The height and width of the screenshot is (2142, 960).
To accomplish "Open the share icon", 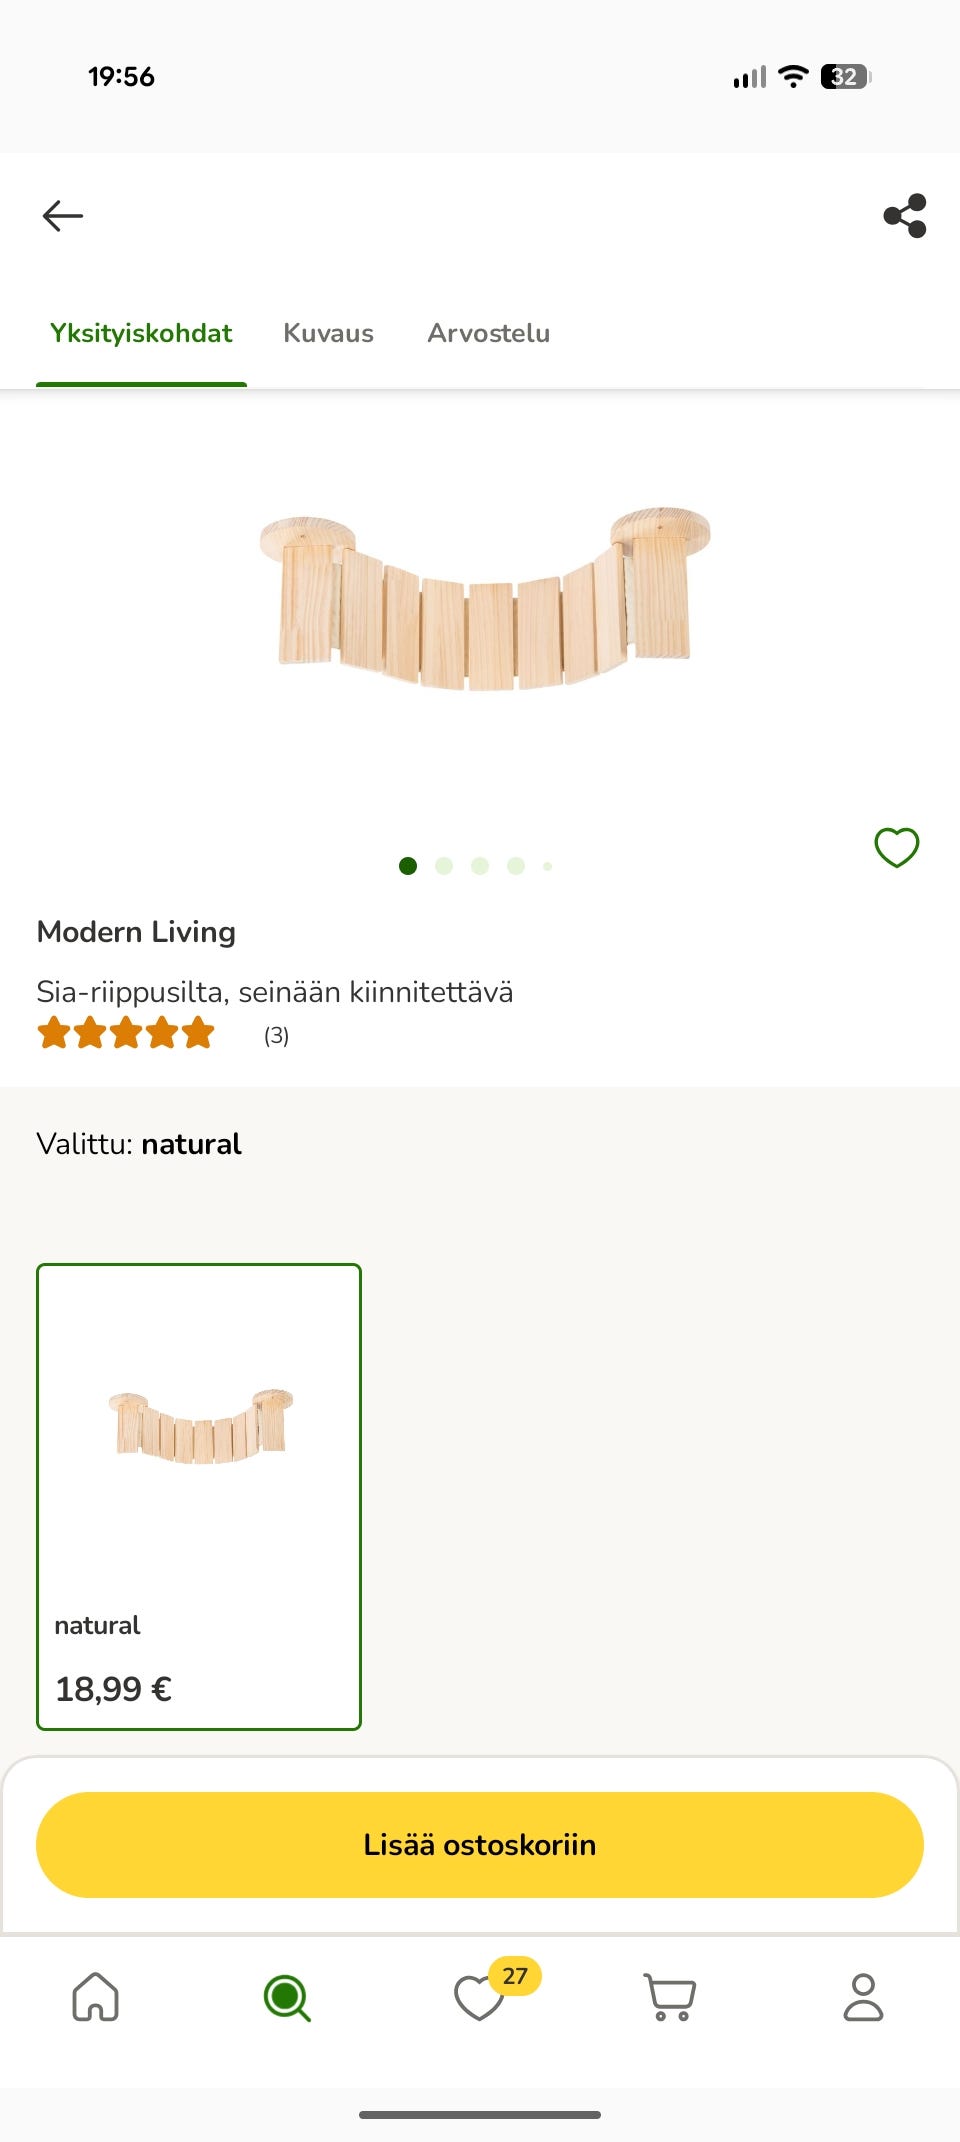I will 905,216.
